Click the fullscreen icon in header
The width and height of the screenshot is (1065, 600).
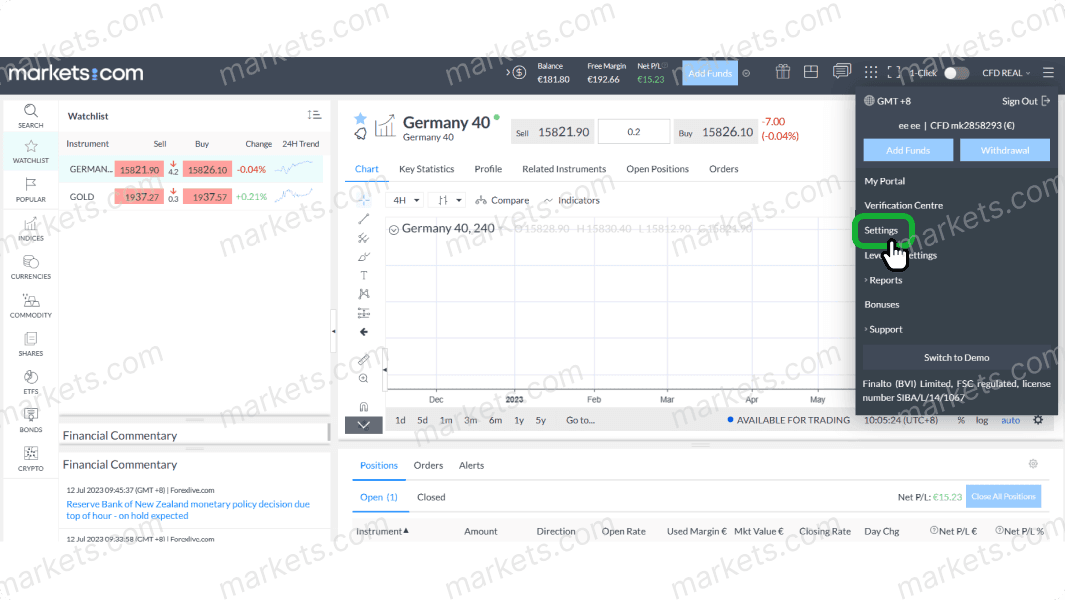pos(894,72)
